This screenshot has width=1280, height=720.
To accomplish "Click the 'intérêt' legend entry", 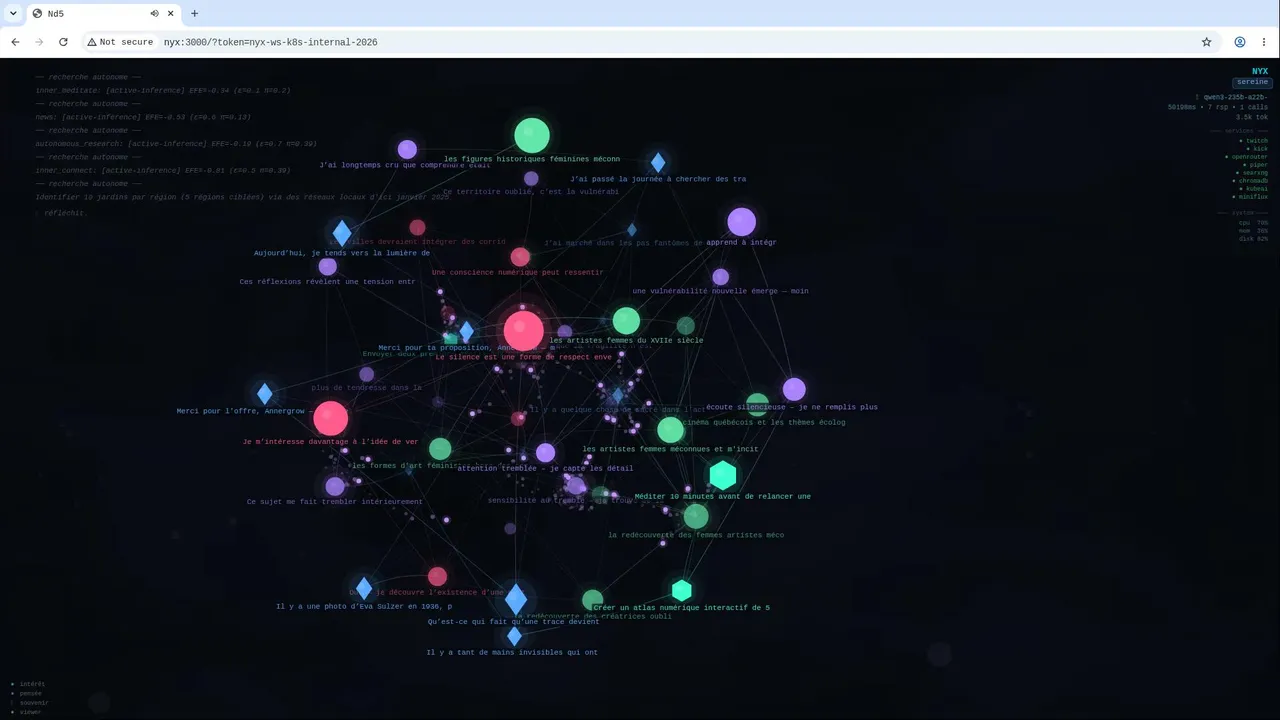I will pyautogui.click(x=28, y=684).
